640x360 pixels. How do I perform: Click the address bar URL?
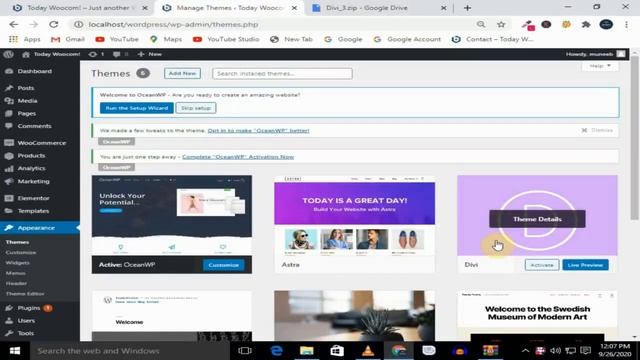click(173, 24)
